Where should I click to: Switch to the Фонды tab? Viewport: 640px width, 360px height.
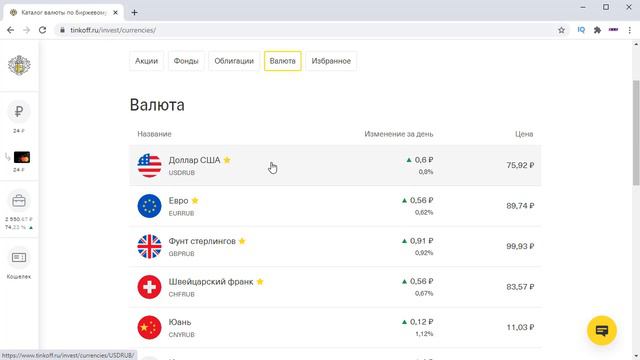pyautogui.click(x=186, y=61)
